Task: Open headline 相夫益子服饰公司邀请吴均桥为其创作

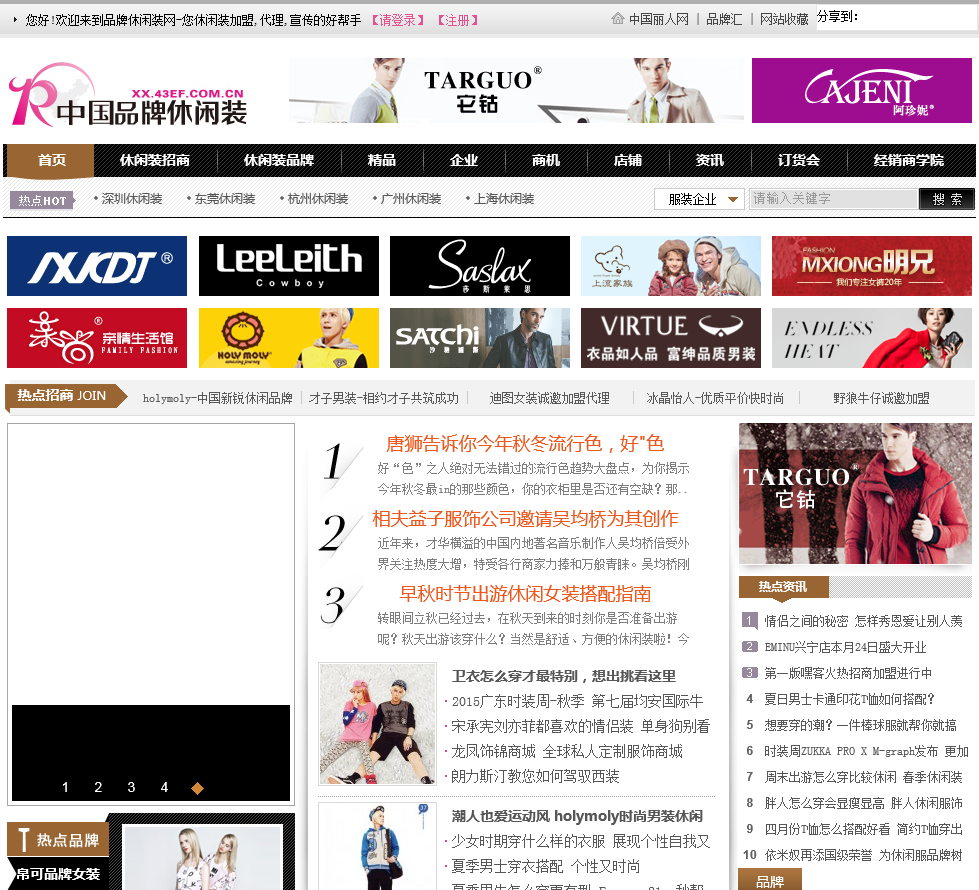Action: point(526,518)
